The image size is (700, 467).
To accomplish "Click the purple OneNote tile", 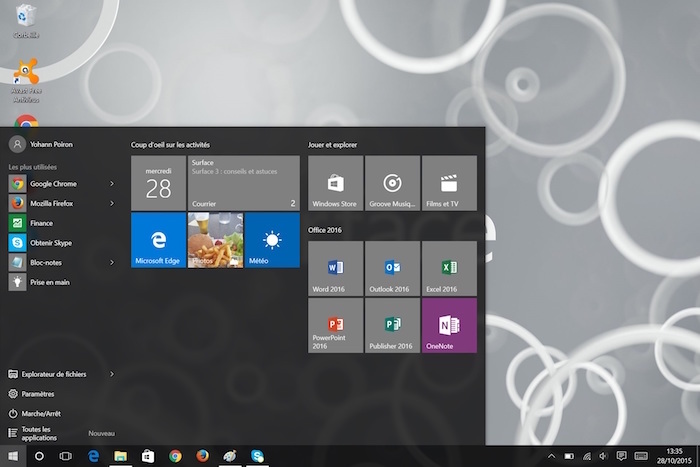I will pos(449,325).
